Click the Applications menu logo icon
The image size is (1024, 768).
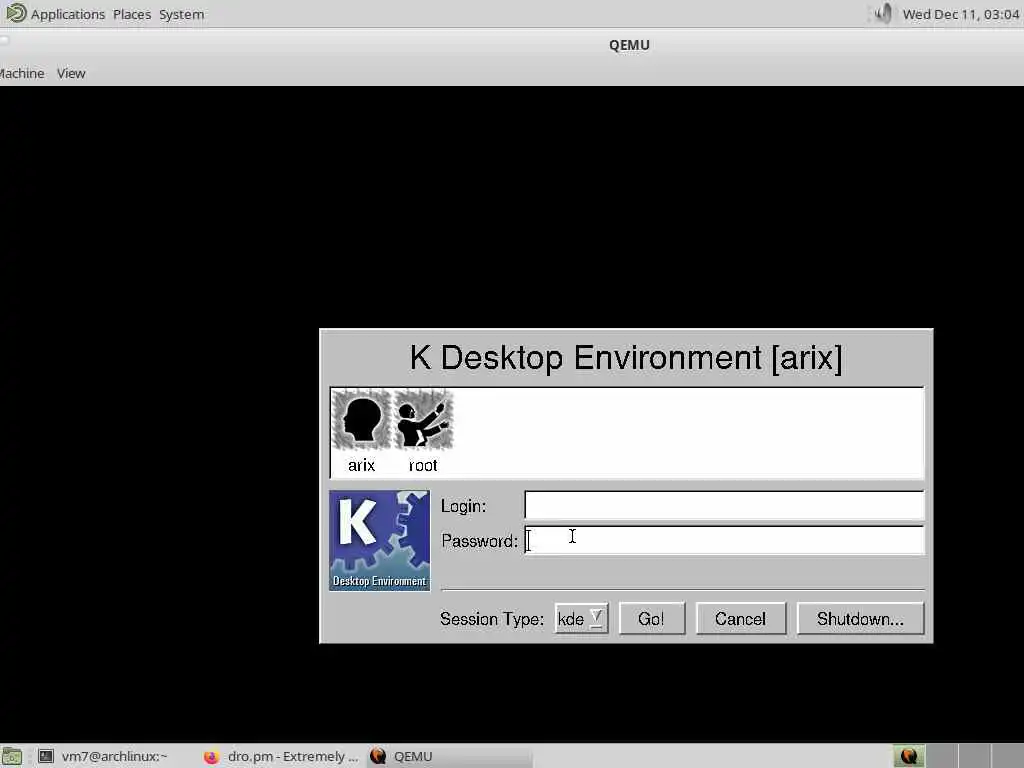16,13
